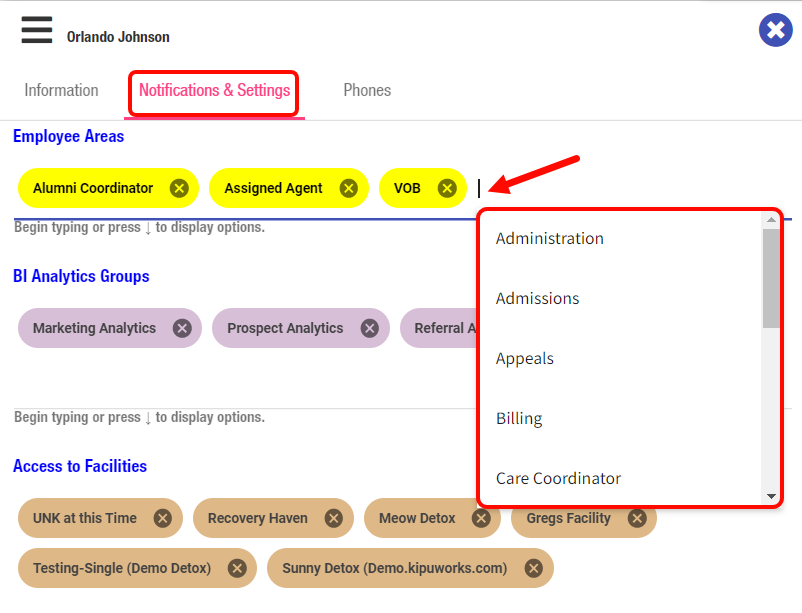The image size is (802, 613).
Task: Remove Marketing Analytics group chip
Action: tap(182, 328)
